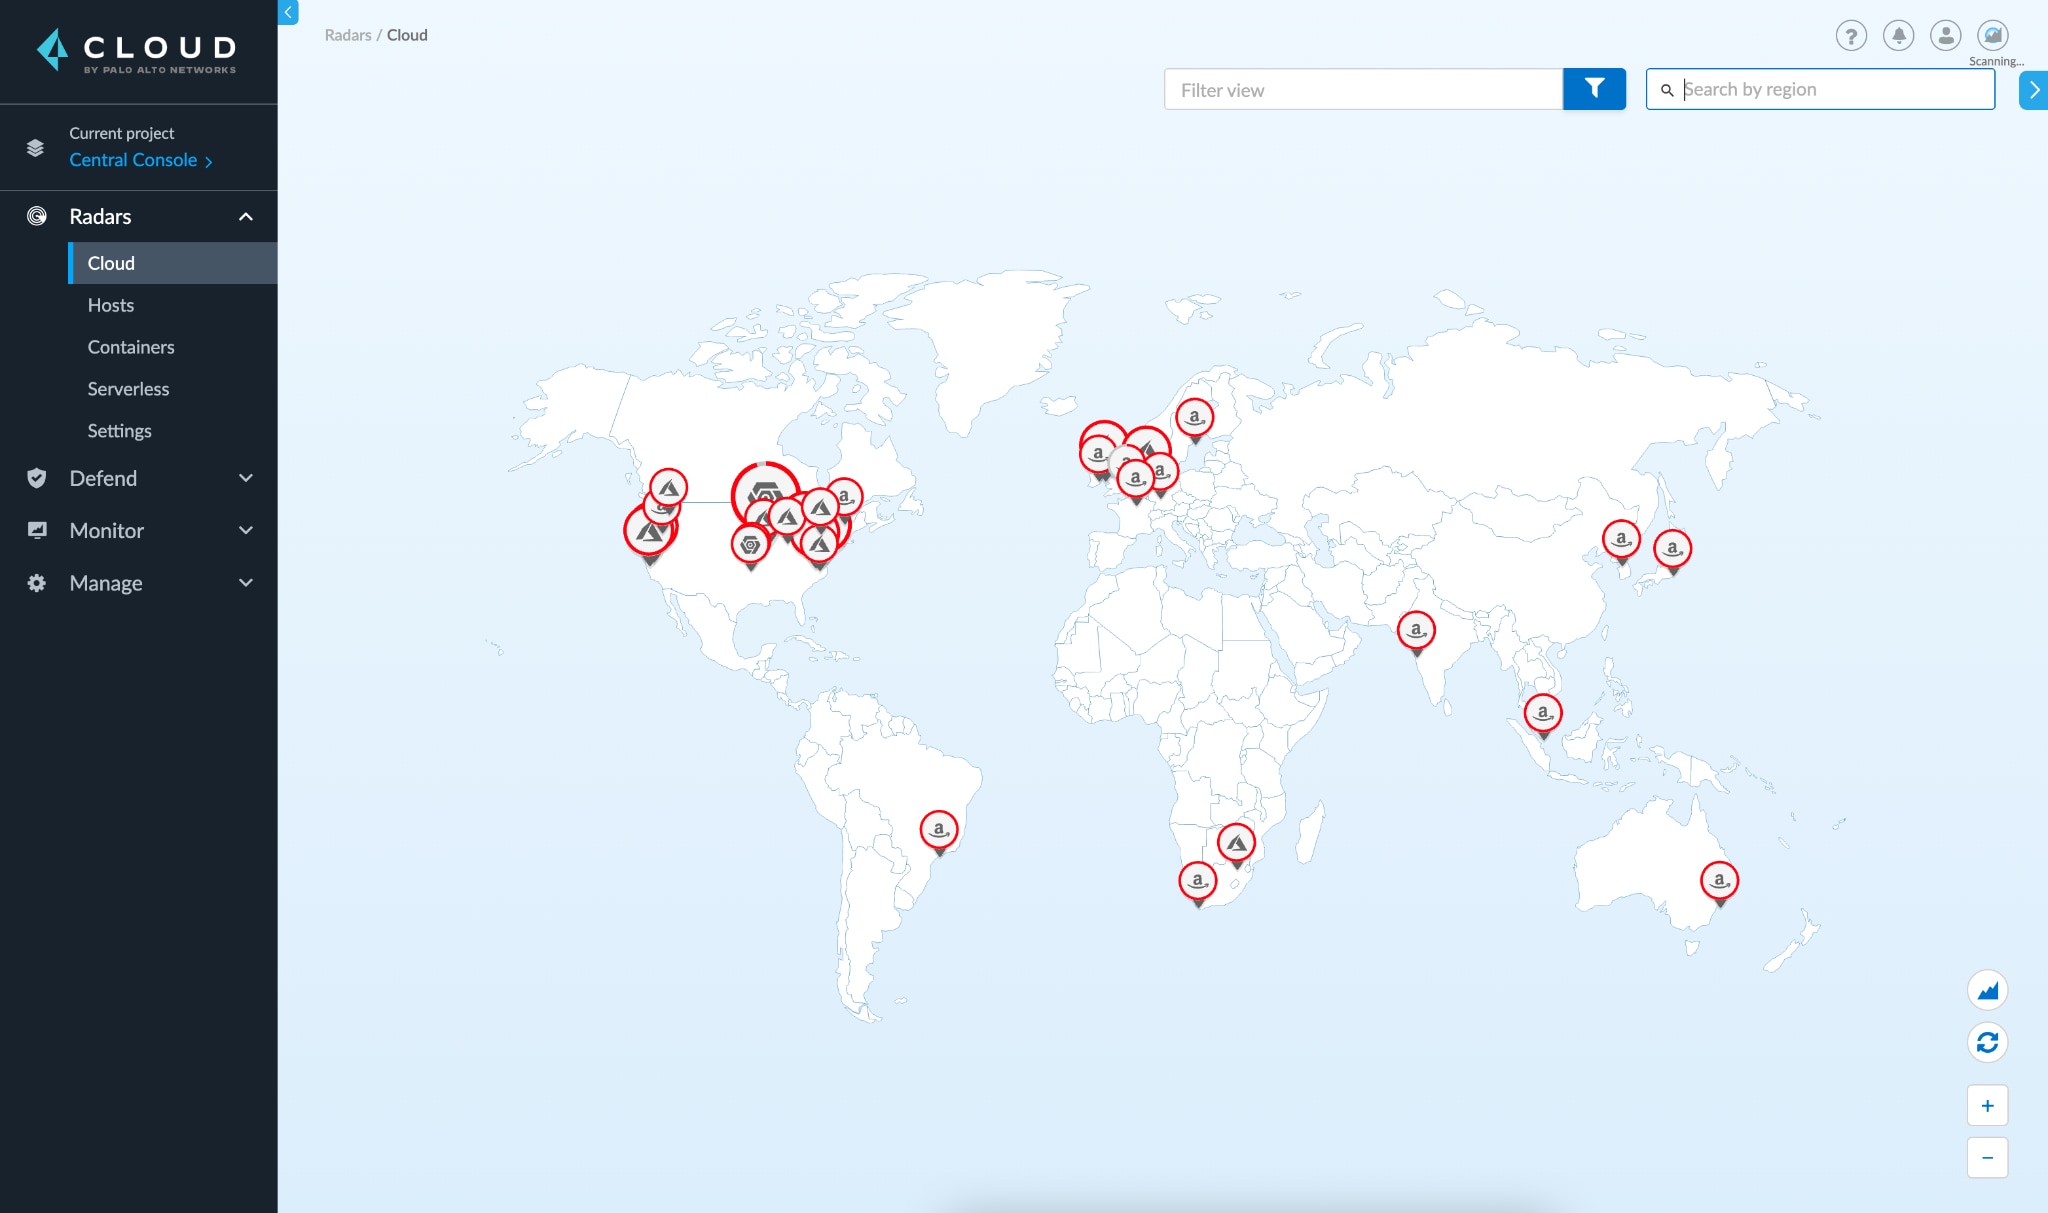Expand the Defend menu section
The image size is (2048, 1213).
(245, 478)
